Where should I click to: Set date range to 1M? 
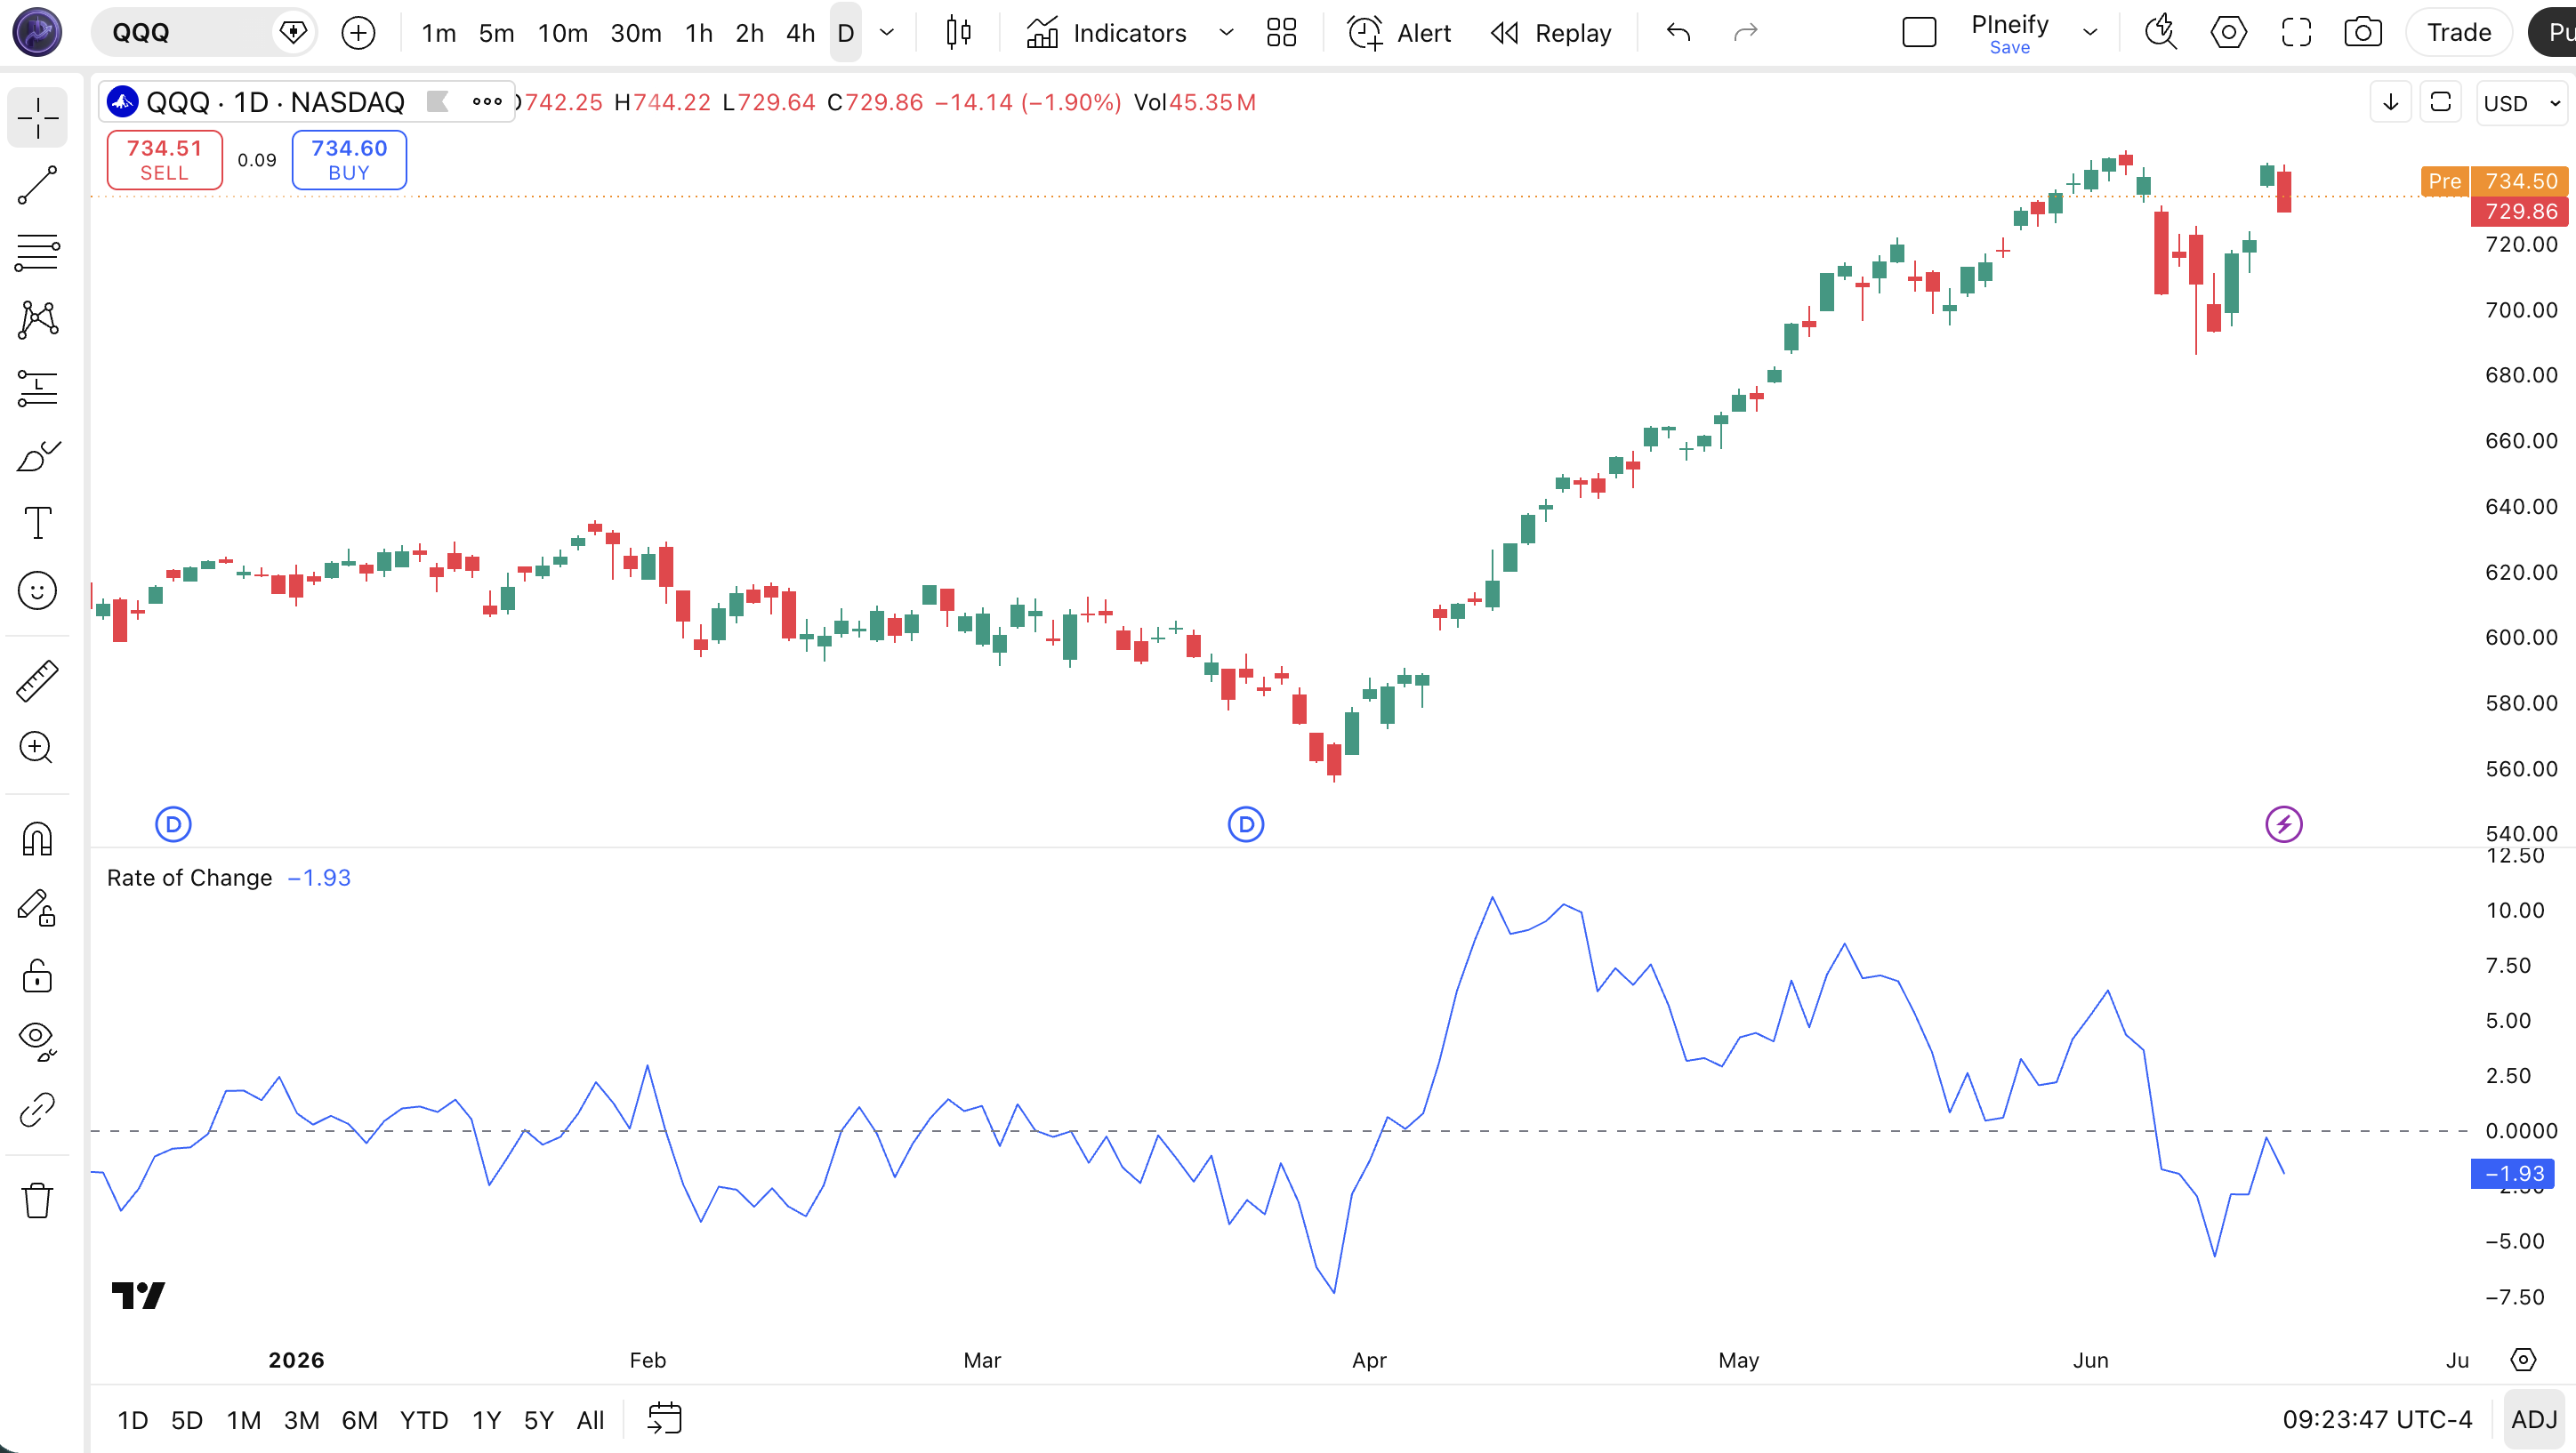click(243, 1419)
